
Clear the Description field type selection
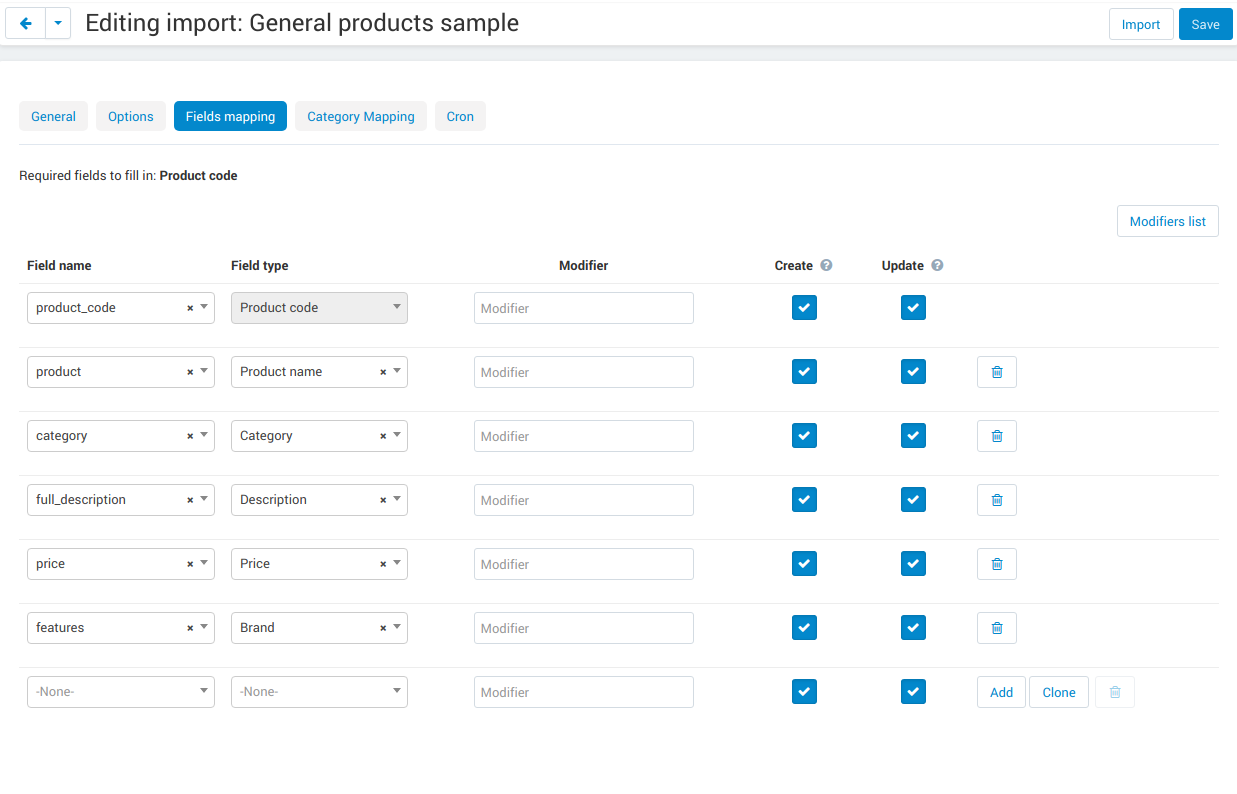(x=383, y=500)
